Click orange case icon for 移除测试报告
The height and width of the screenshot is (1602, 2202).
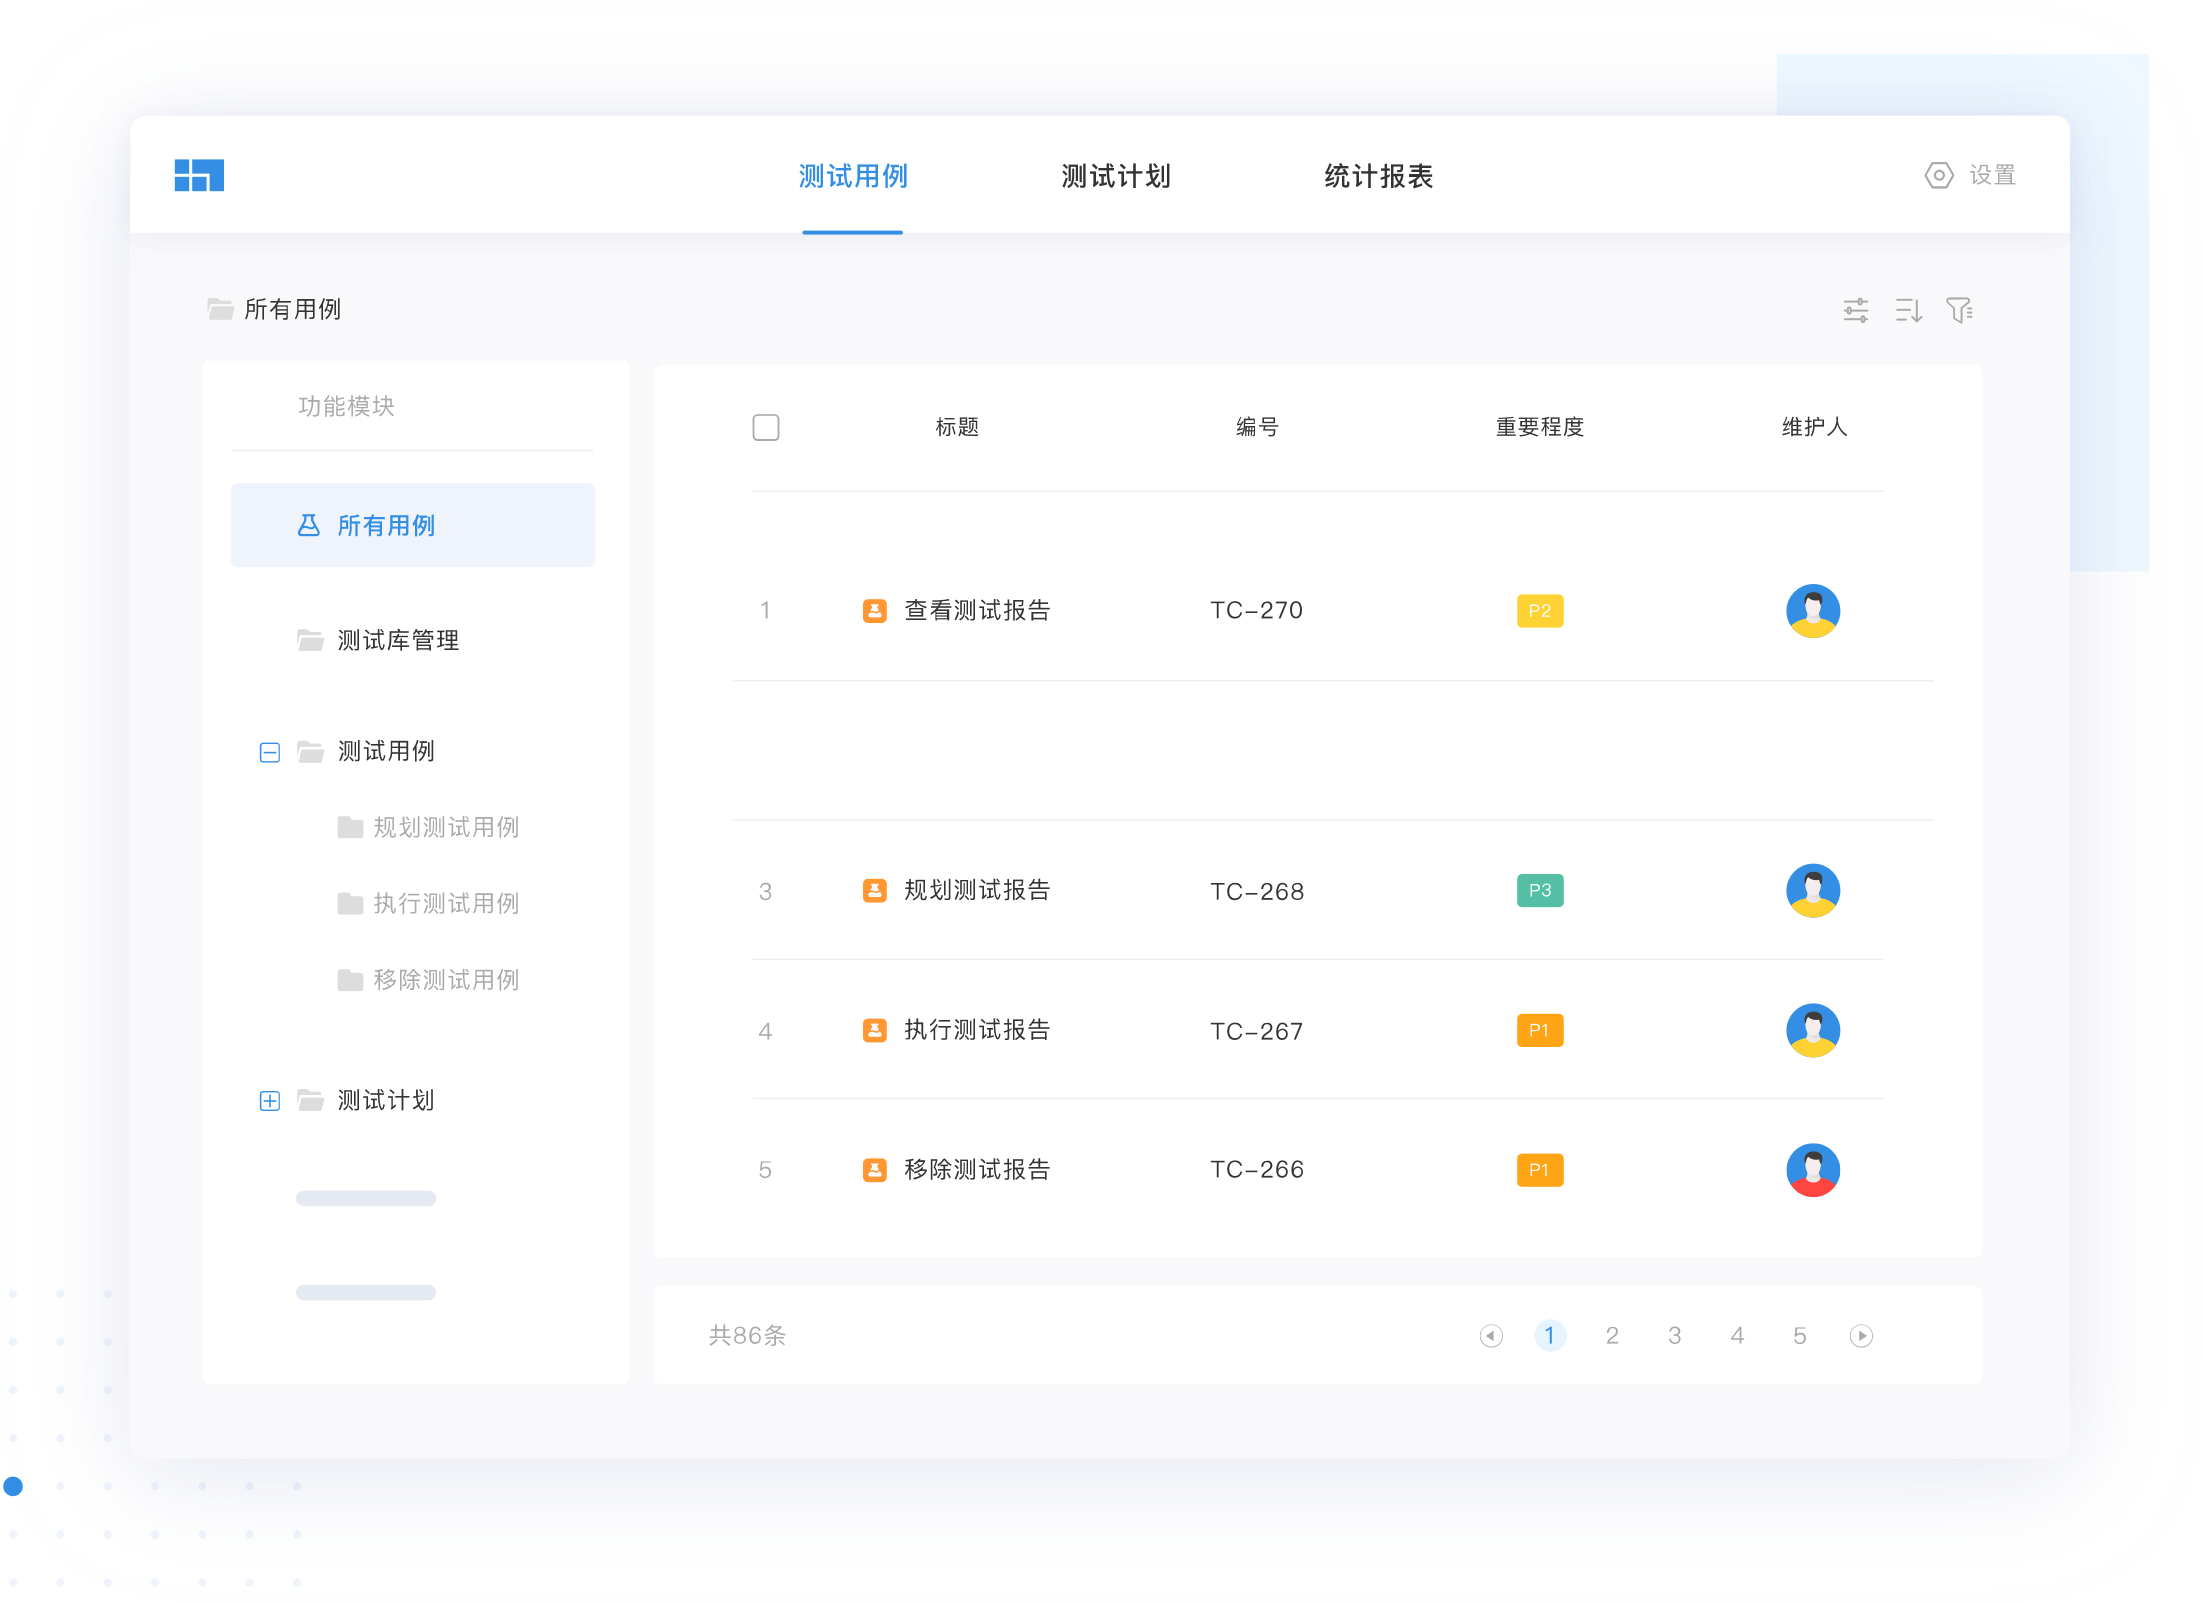[x=875, y=1170]
